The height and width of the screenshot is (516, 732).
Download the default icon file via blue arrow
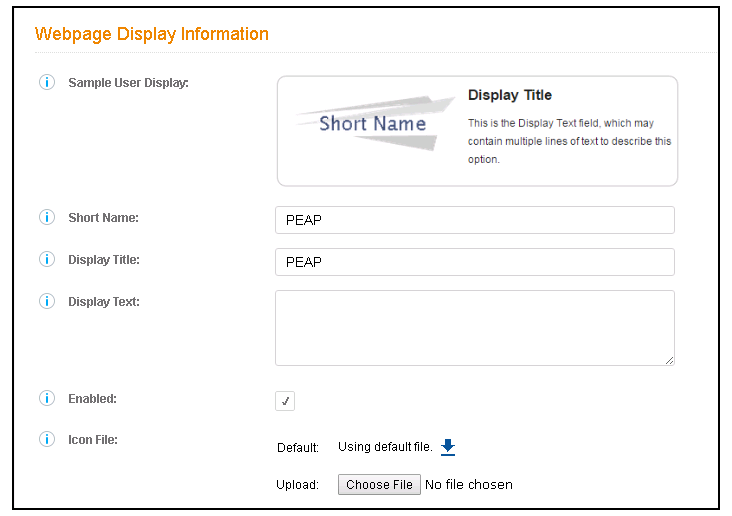[448, 447]
